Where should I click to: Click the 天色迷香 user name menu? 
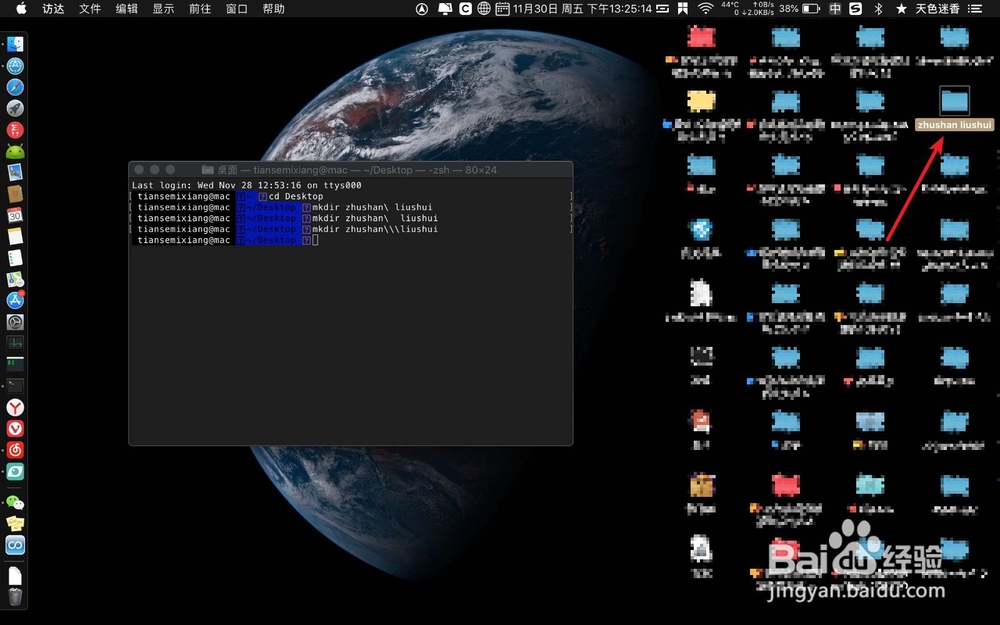(x=938, y=8)
